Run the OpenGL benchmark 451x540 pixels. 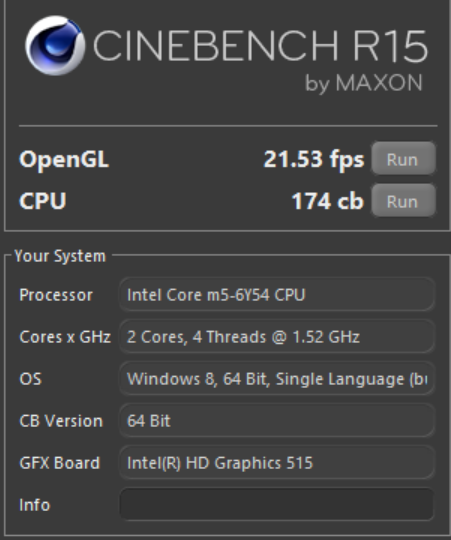point(403,159)
